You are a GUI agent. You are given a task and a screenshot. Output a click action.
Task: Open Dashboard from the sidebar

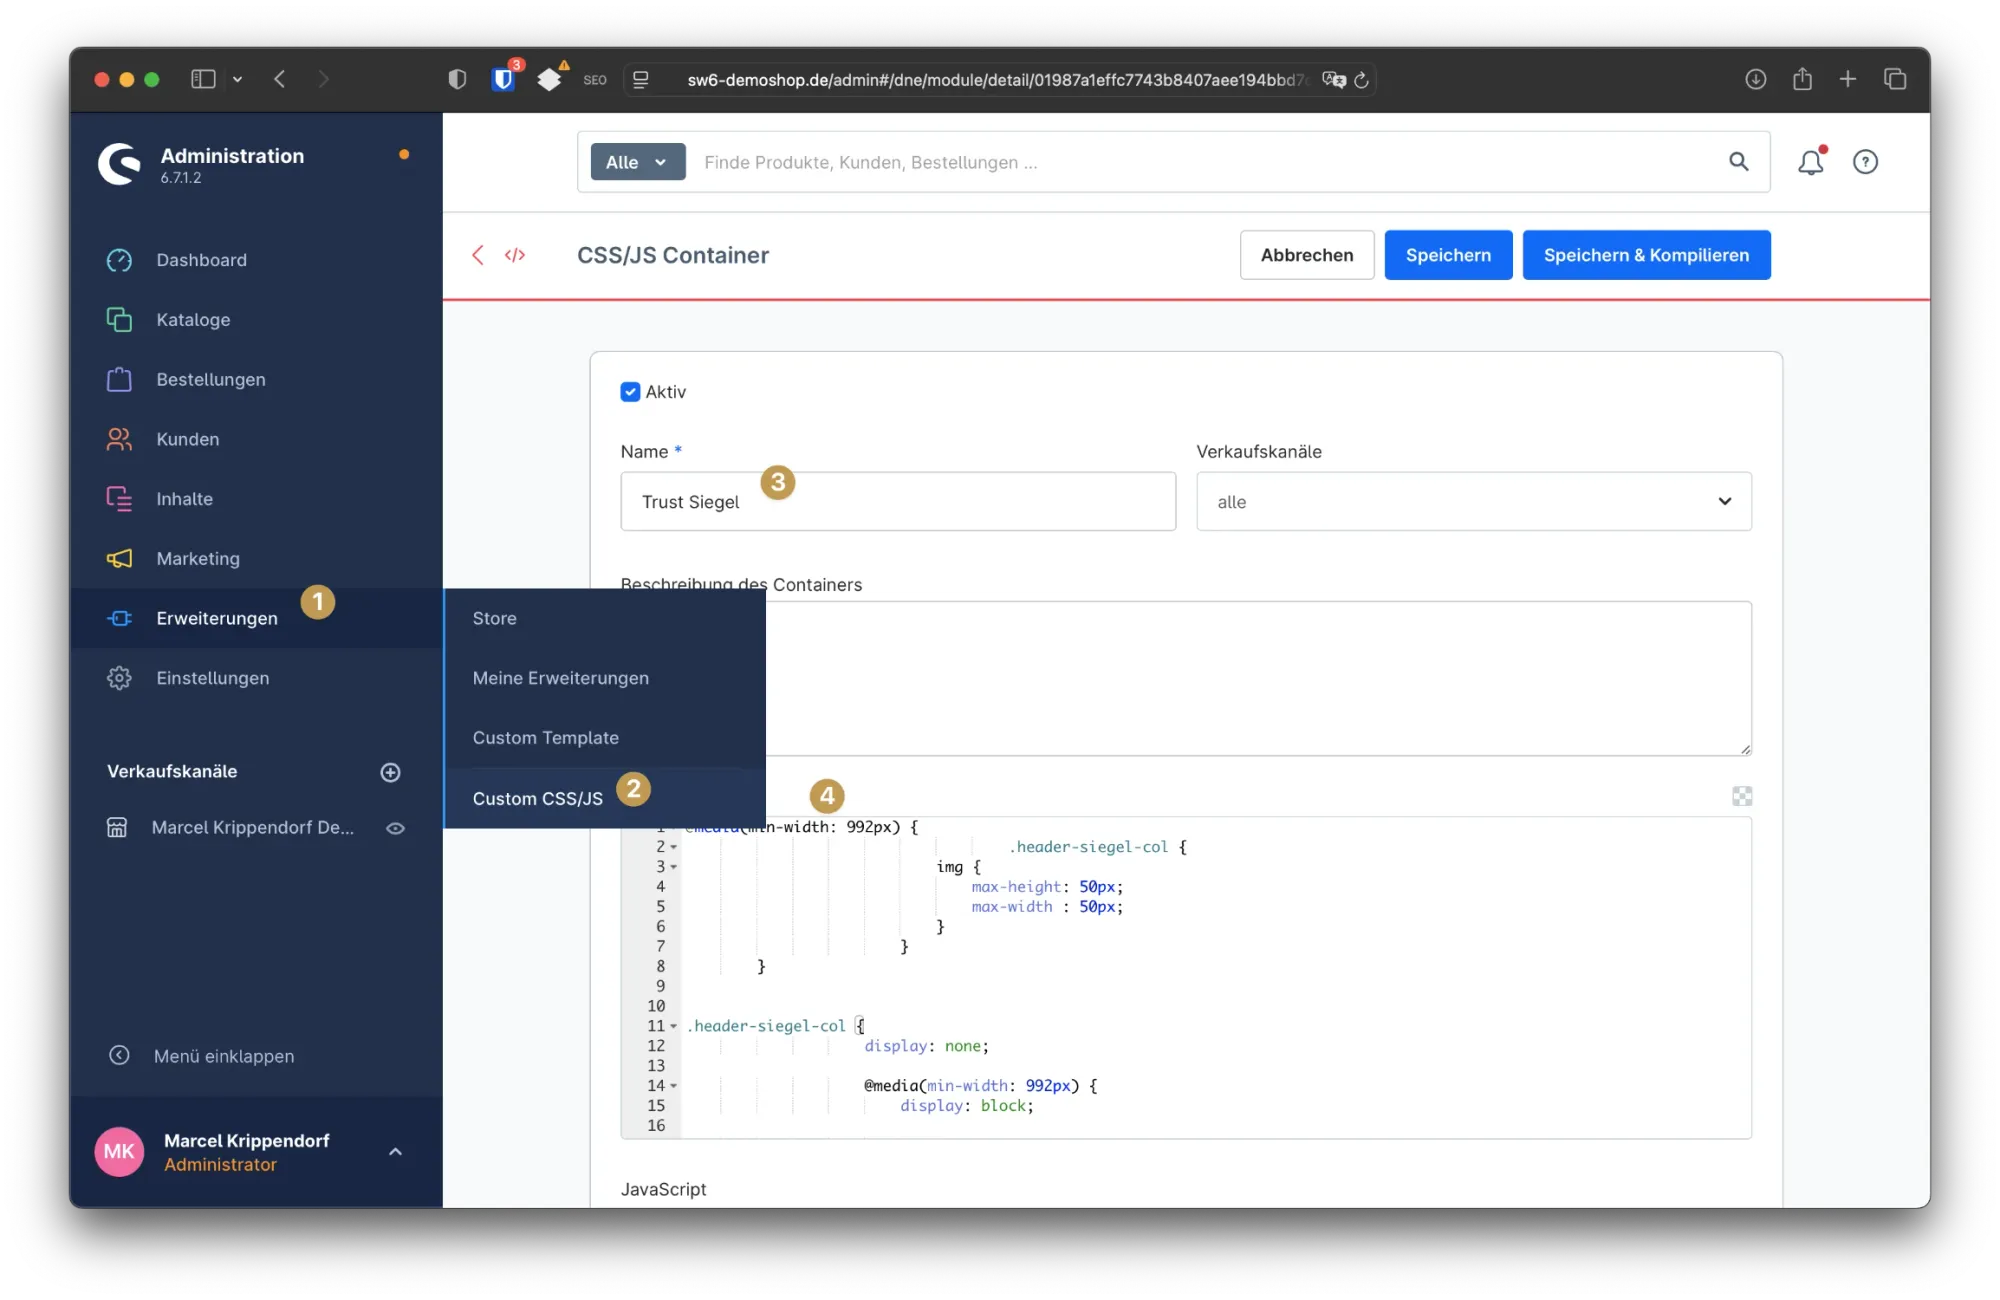point(201,260)
